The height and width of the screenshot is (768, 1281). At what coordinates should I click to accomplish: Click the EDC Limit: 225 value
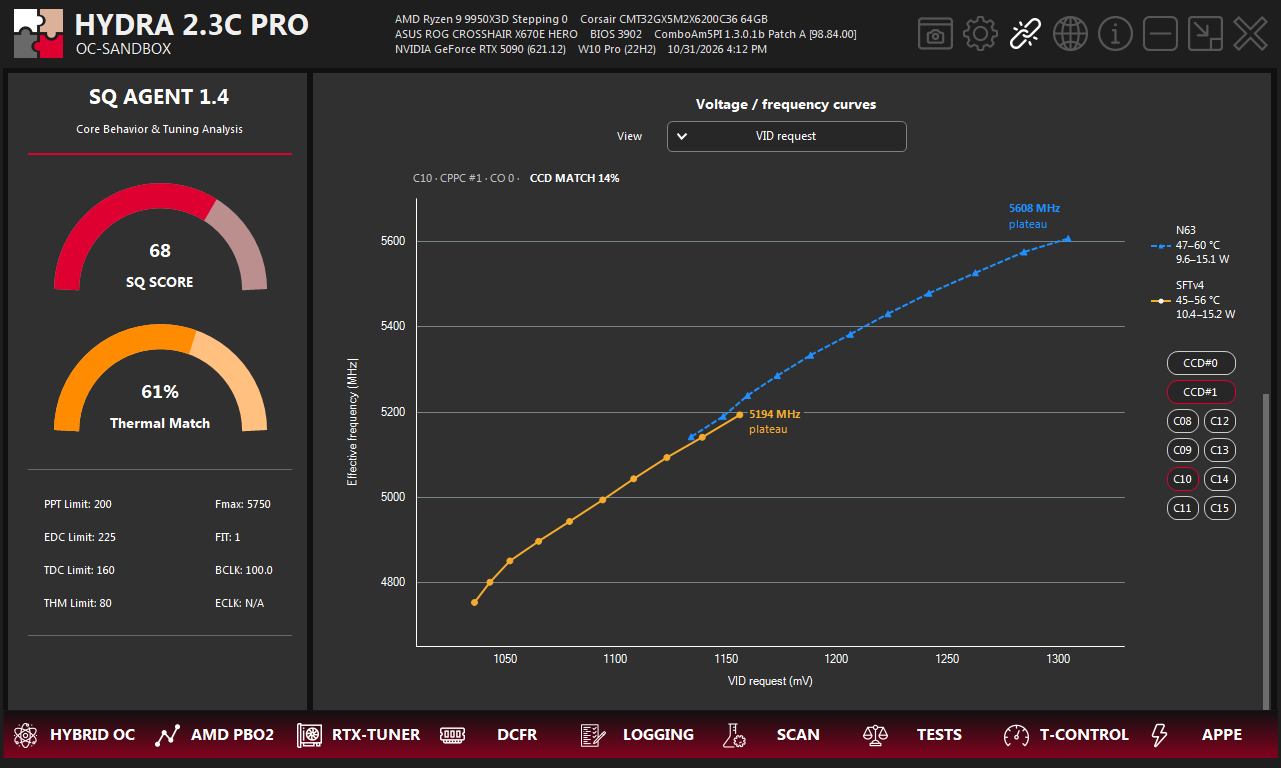[80, 537]
